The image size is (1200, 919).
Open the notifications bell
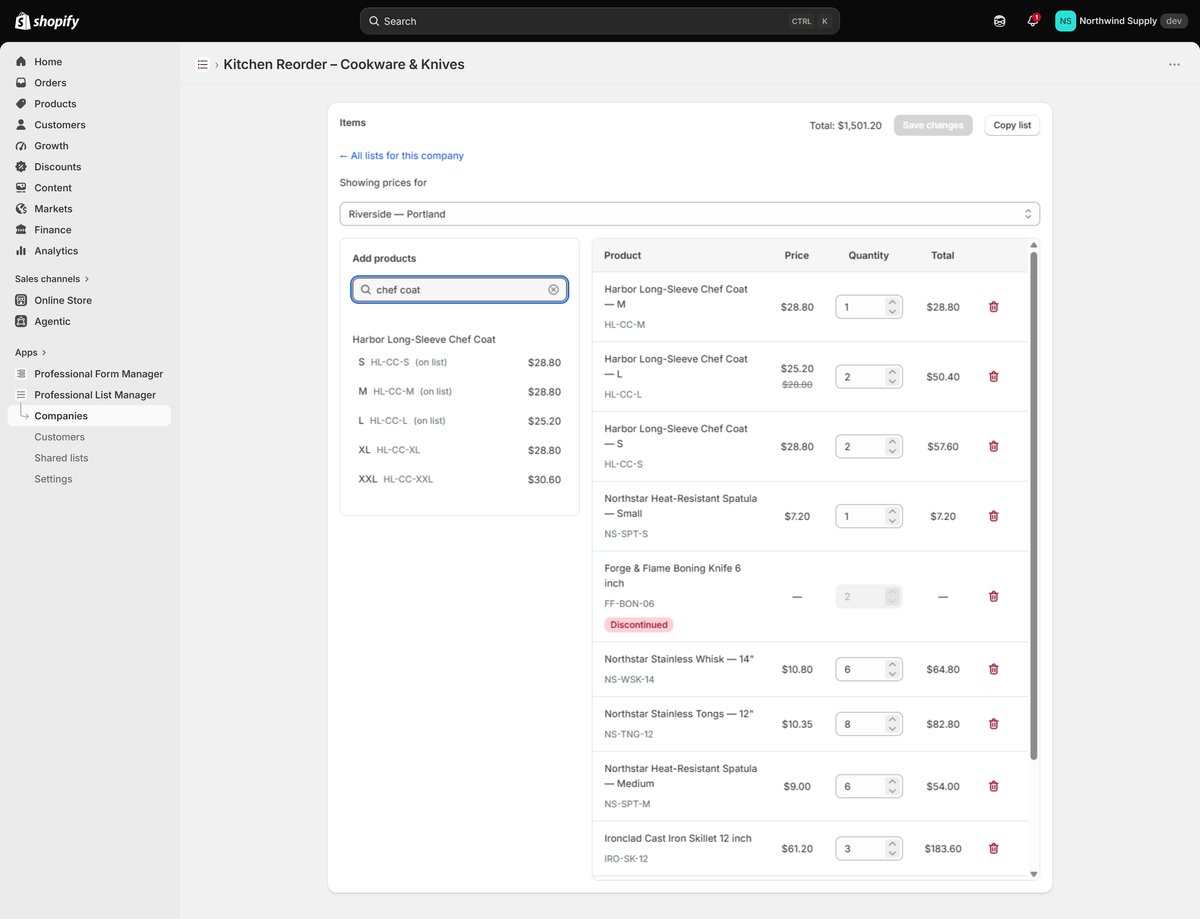click(x=1033, y=21)
